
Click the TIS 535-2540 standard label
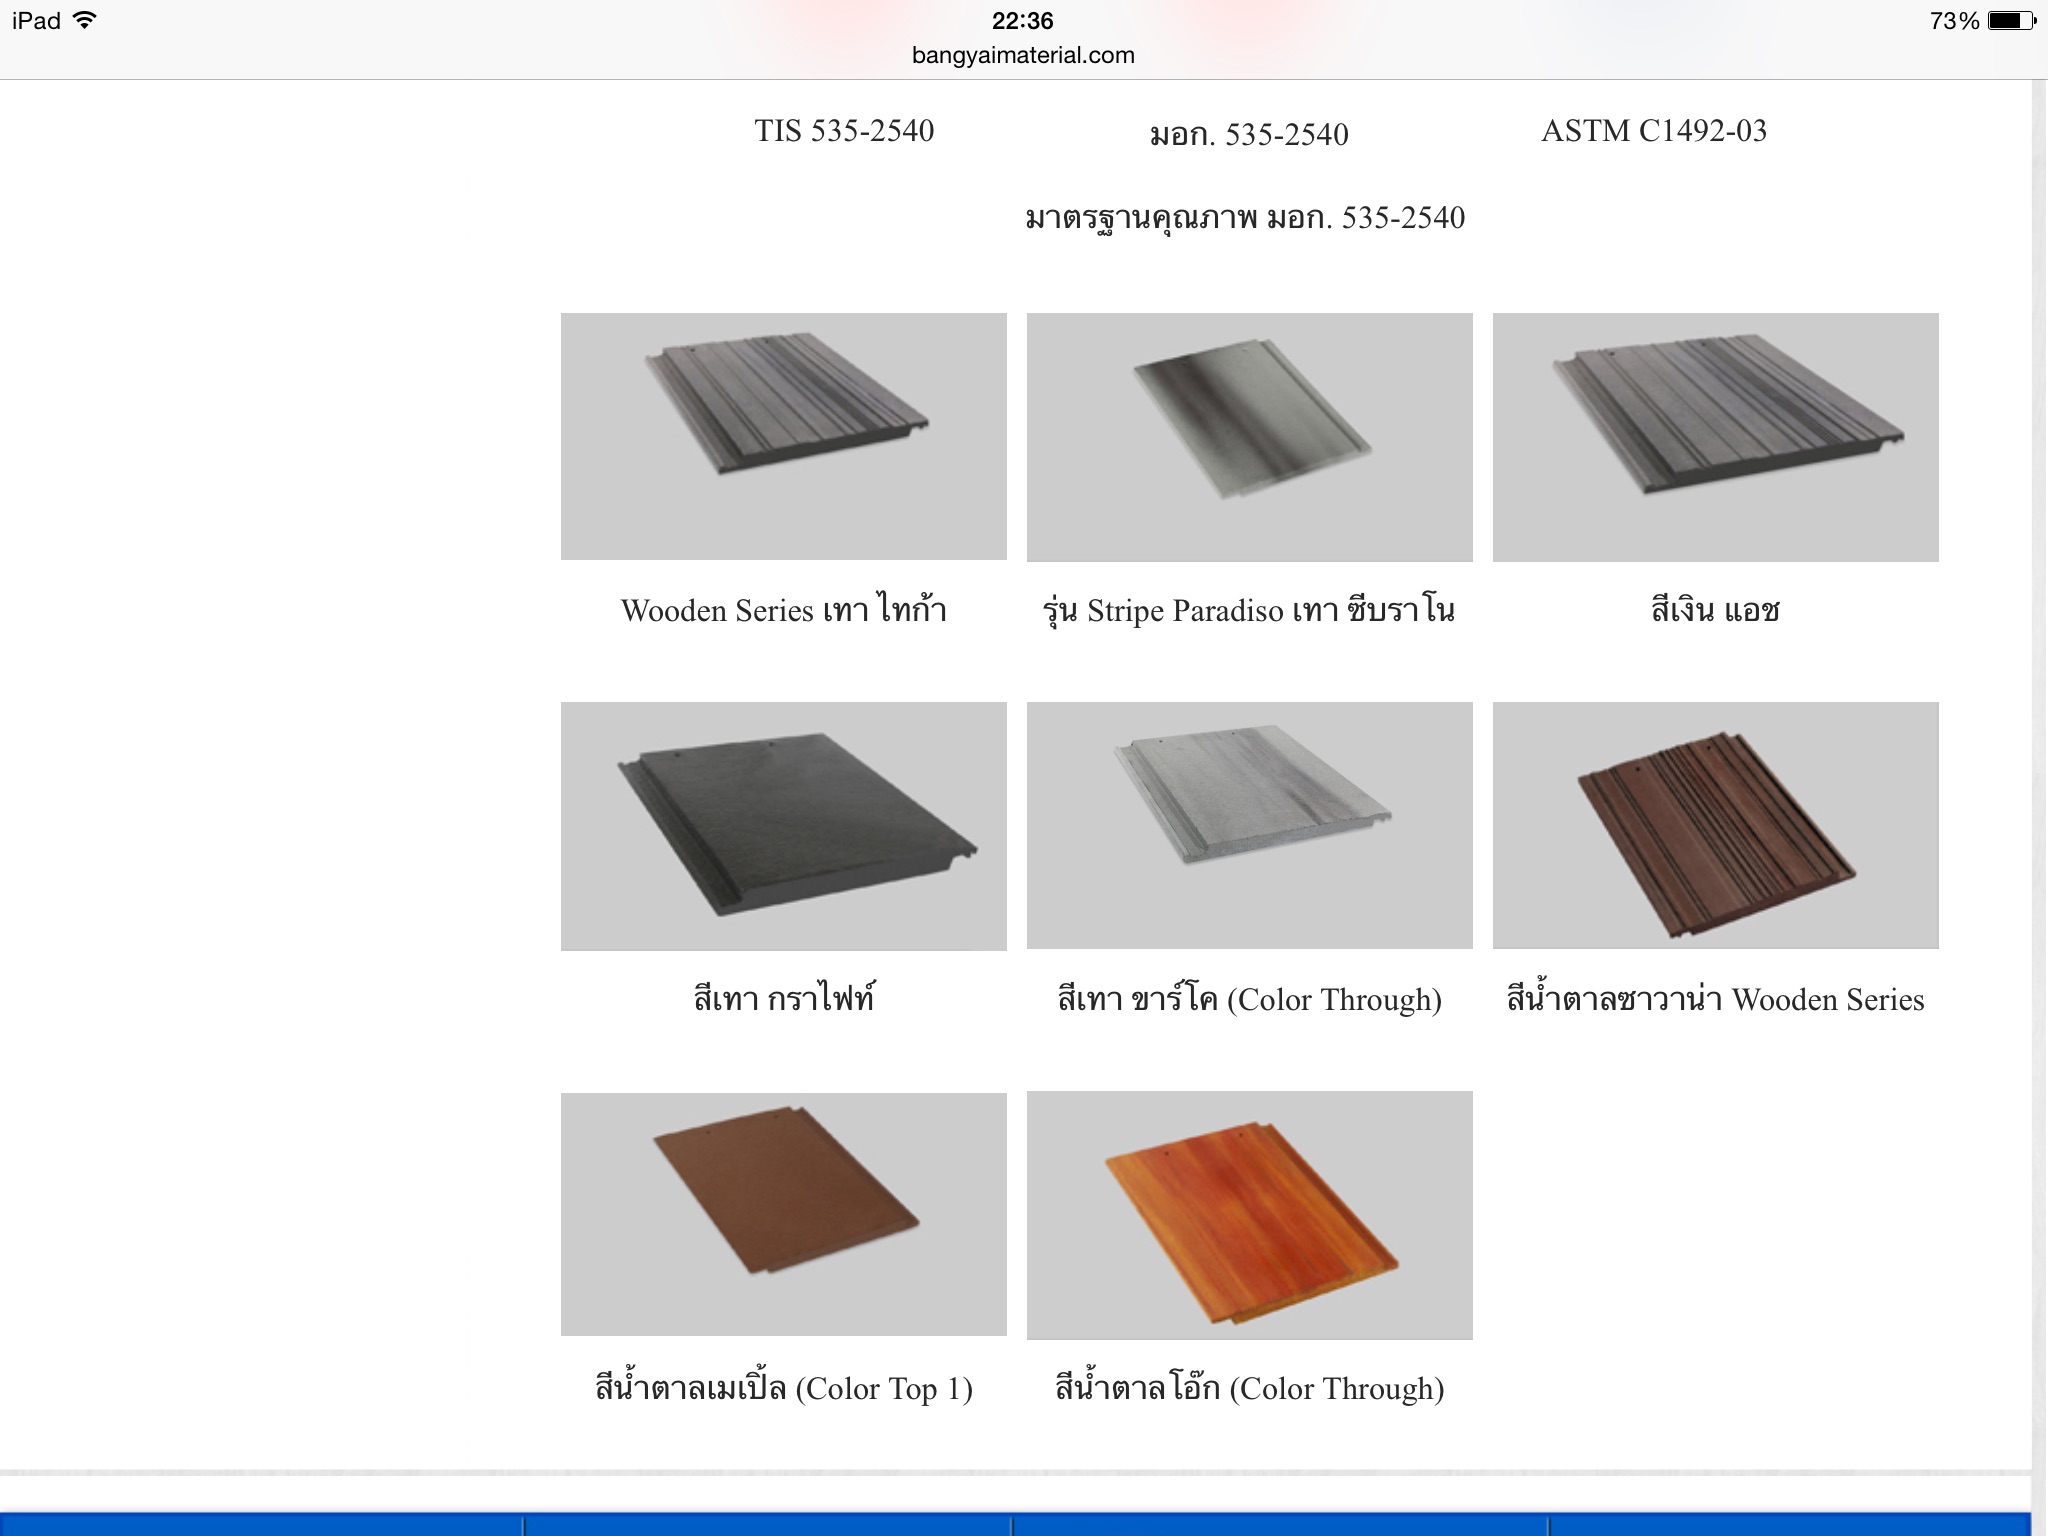click(844, 130)
